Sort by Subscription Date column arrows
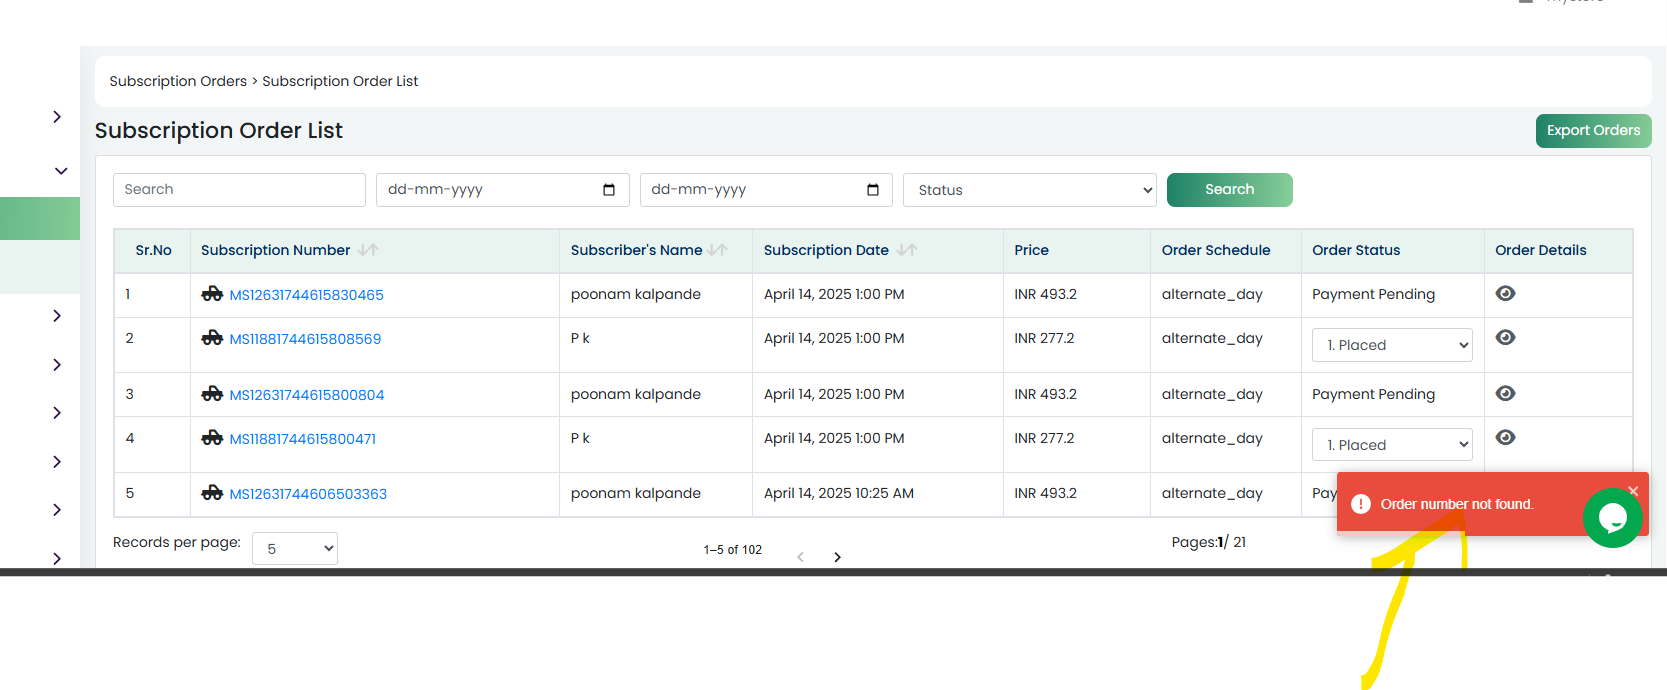The width and height of the screenshot is (1667, 690). (x=907, y=250)
